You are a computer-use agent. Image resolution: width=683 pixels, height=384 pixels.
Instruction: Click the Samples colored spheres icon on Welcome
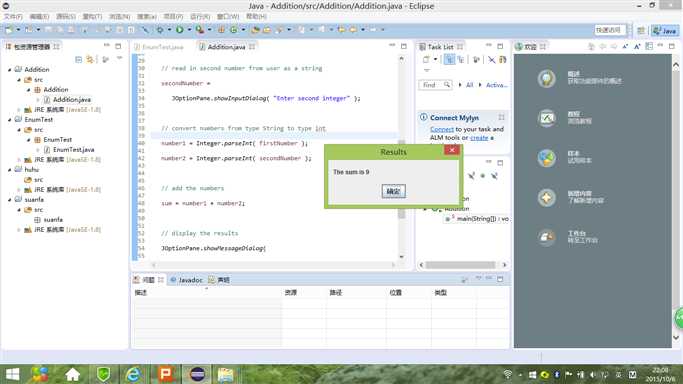point(546,158)
